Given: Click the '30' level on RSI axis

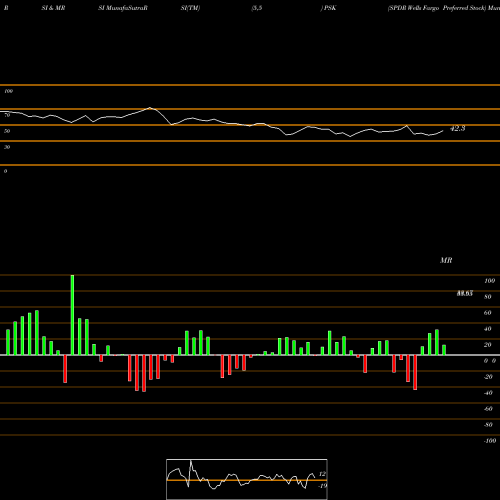Looking at the screenshot, I should (x=7, y=147).
